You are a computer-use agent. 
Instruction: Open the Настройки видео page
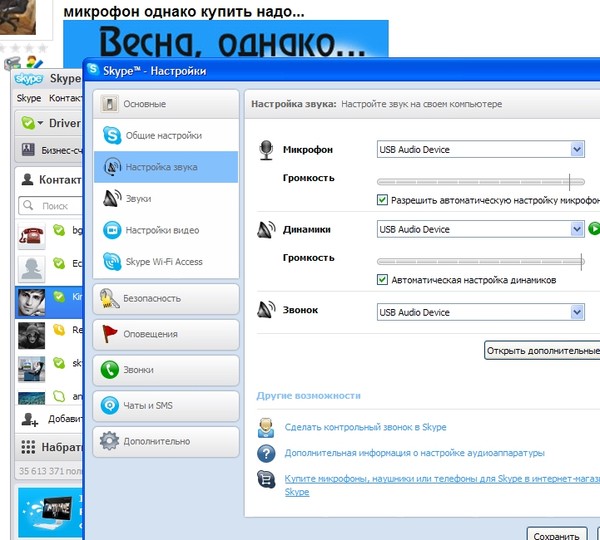coord(166,230)
